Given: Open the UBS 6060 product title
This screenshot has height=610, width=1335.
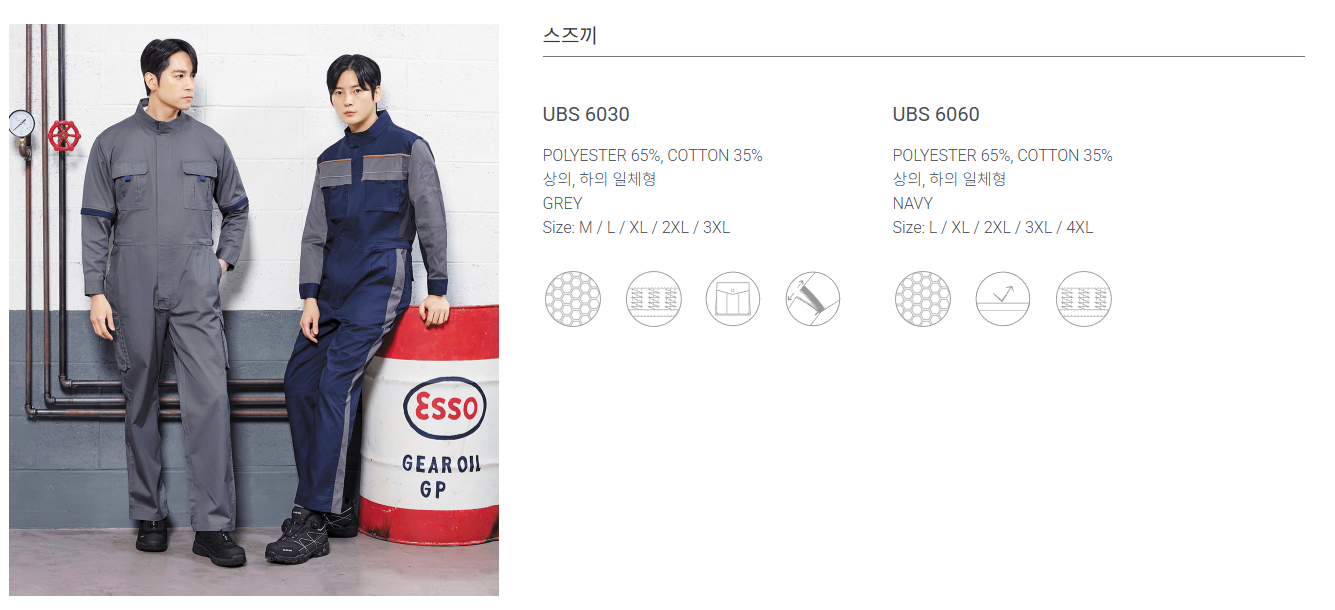Looking at the screenshot, I should coord(936,114).
